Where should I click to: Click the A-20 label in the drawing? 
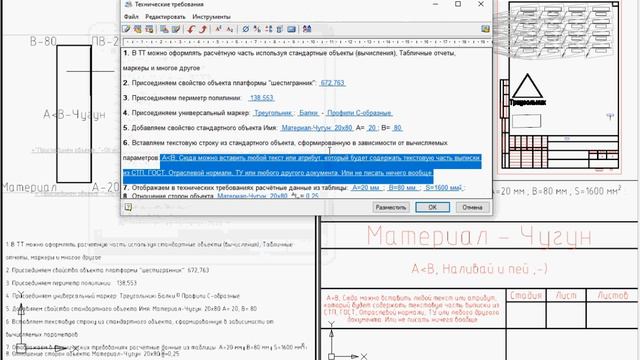[x=106, y=187]
